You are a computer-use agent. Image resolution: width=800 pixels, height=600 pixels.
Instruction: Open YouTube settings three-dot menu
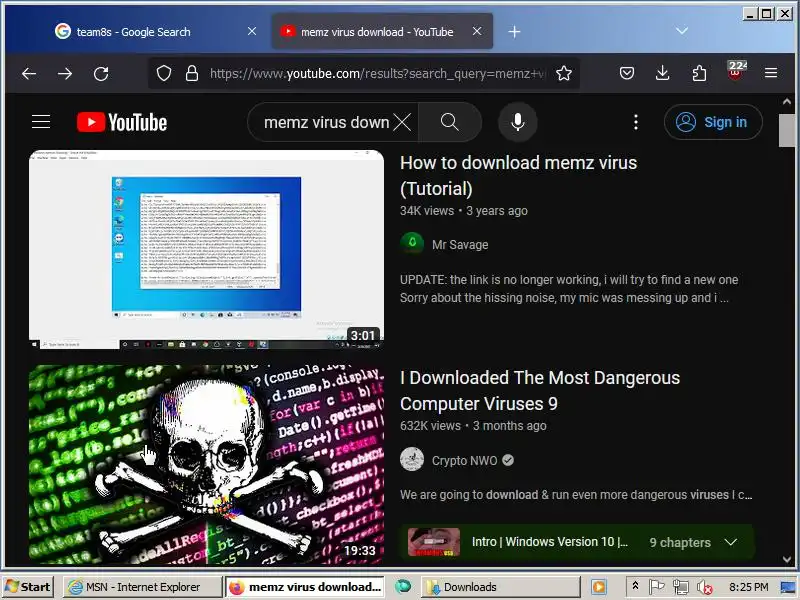click(x=635, y=122)
